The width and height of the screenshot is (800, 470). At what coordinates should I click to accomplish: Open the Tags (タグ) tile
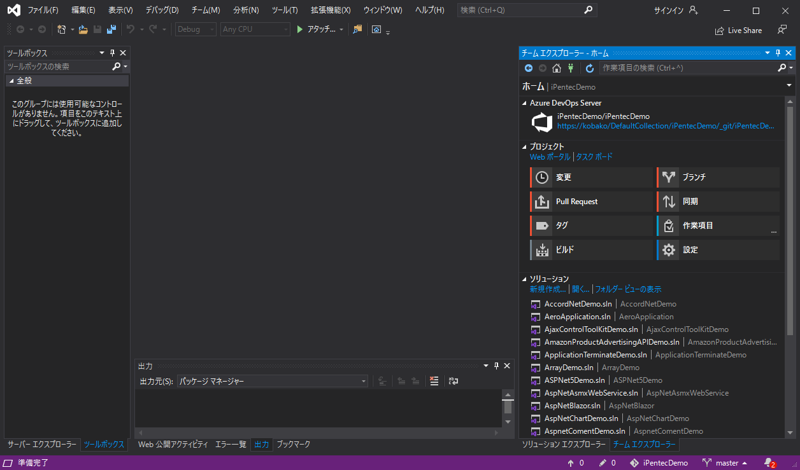[x=591, y=226]
